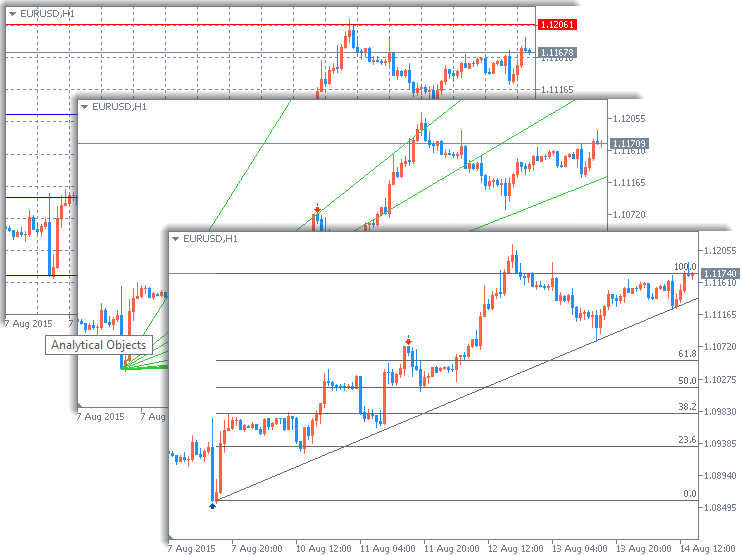Click the 12 Aug 12:00 time label
The image size is (742, 555).
515,548
